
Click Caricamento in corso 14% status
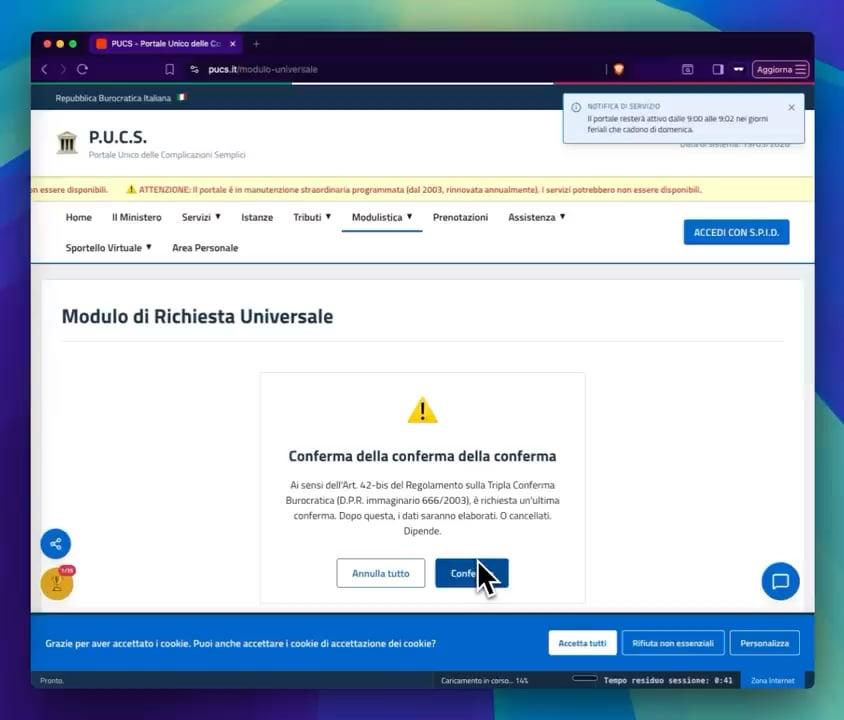(484, 681)
